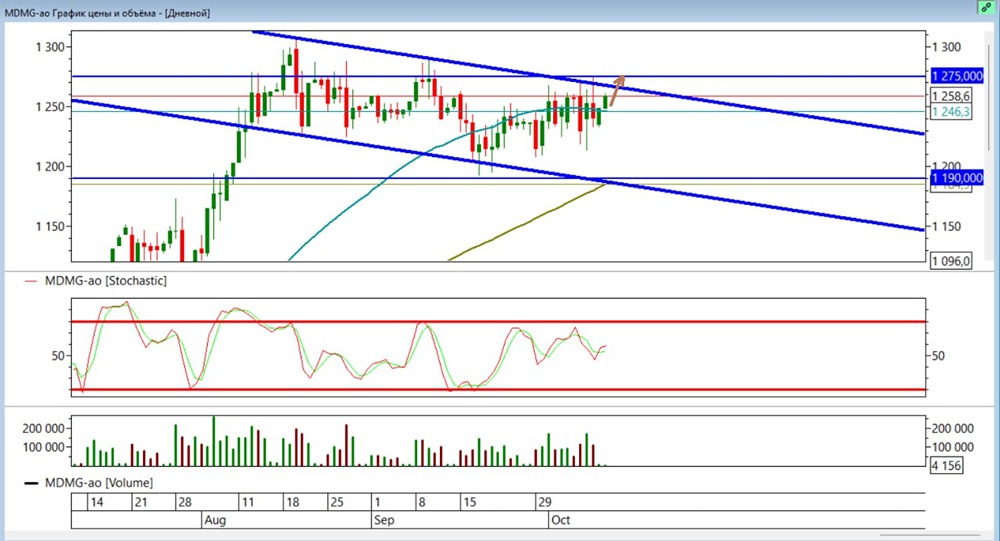The width and height of the screenshot is (1000, 541).
Task: Click the 1 150 label on right price axis
Action: point(946,226)
